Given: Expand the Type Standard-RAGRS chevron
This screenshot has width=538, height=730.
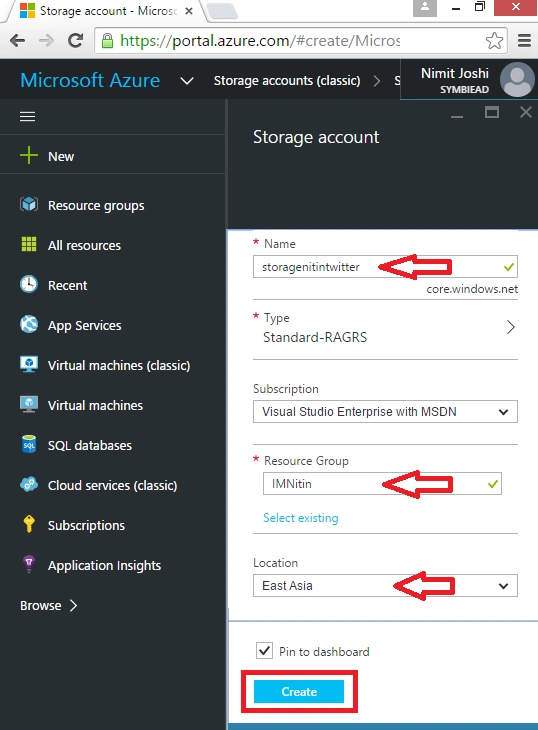Looking at the screenshot, I should click(511, 327).
